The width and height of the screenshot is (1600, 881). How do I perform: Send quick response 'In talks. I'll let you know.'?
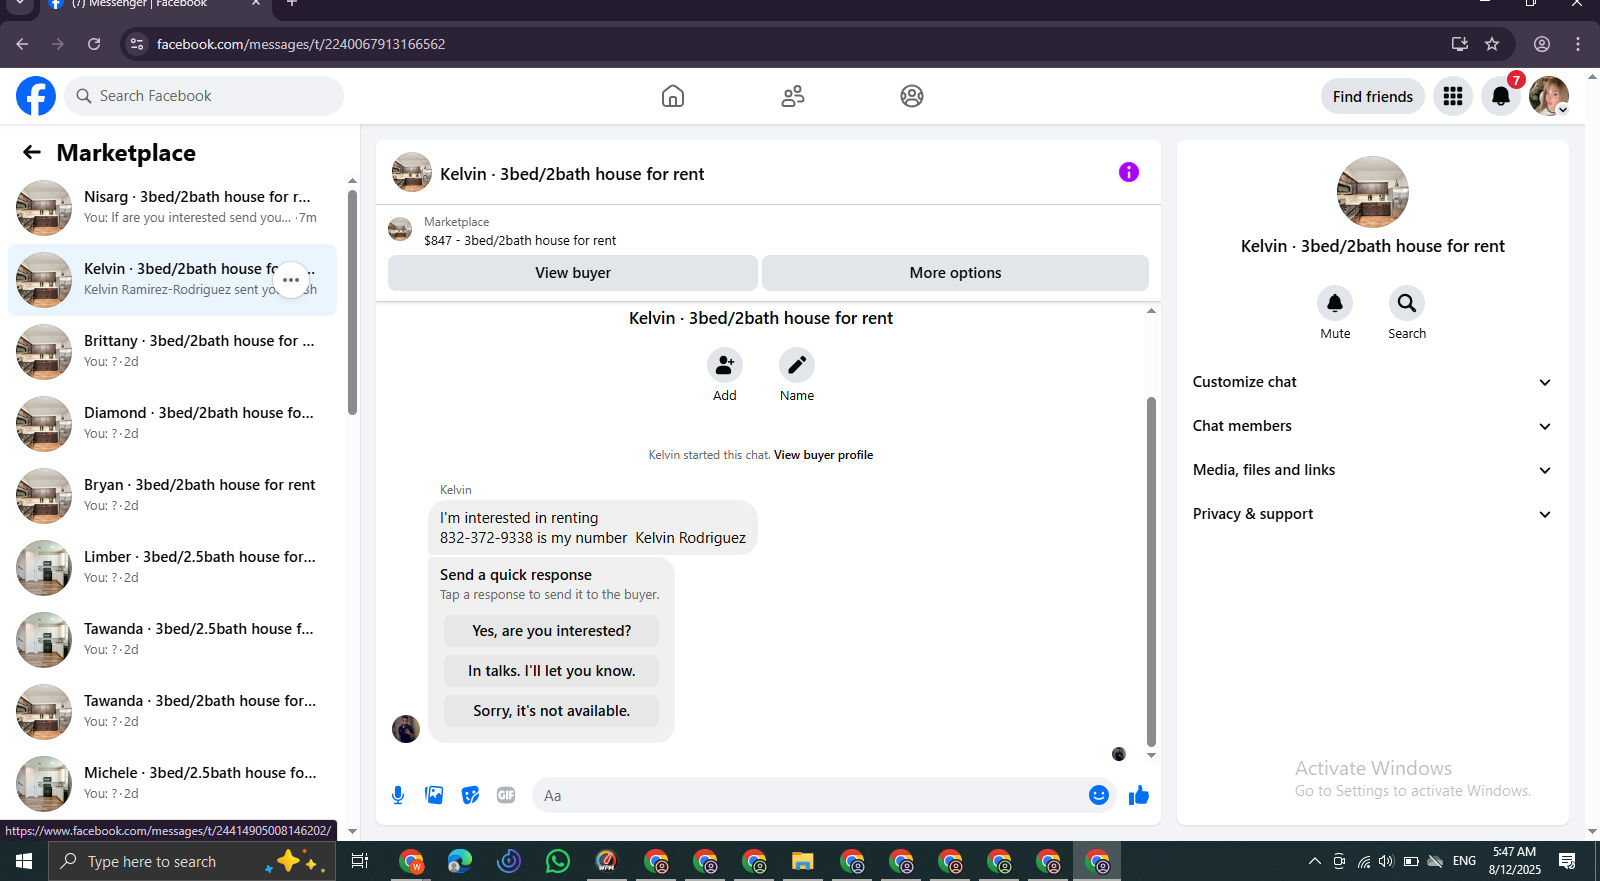coord(551,671)
